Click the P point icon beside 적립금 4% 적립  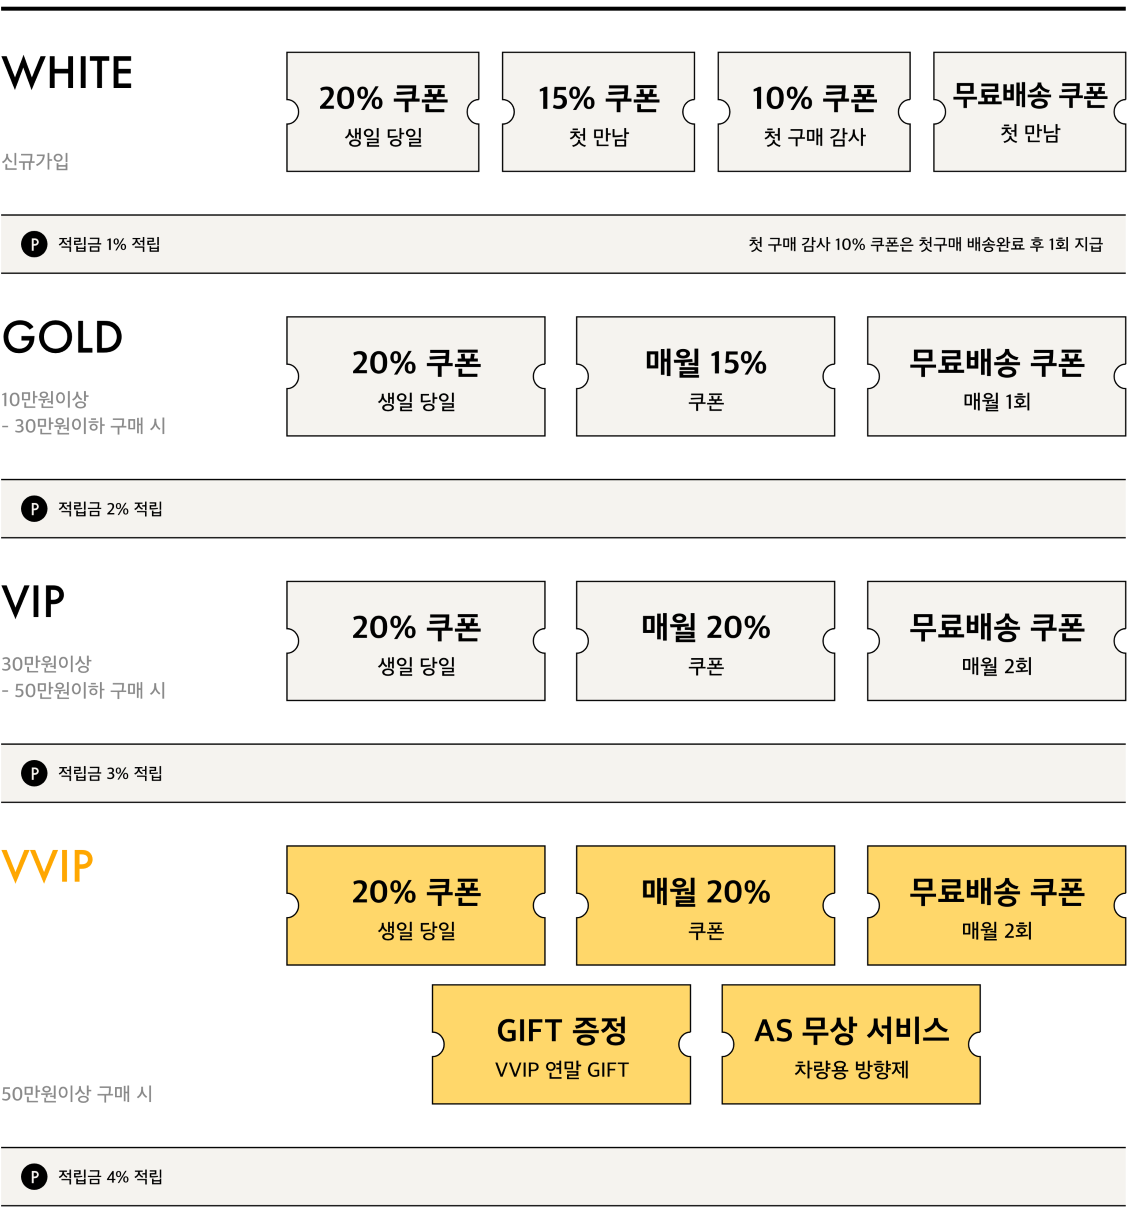pos(34,1177)
